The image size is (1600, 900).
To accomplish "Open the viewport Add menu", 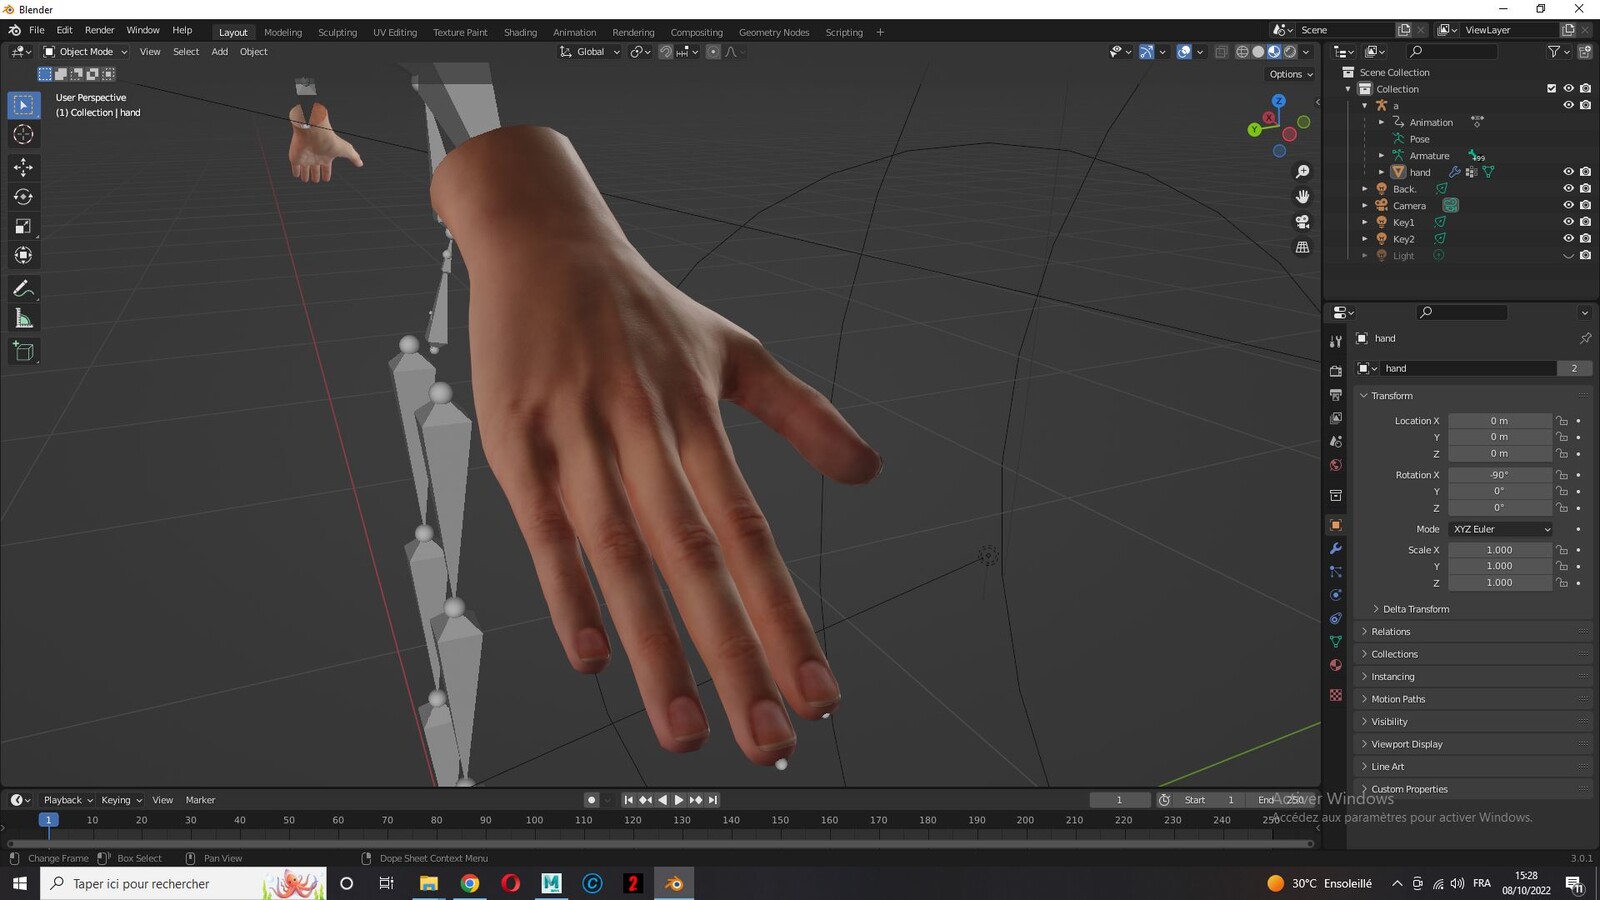I will pos(219,52).
